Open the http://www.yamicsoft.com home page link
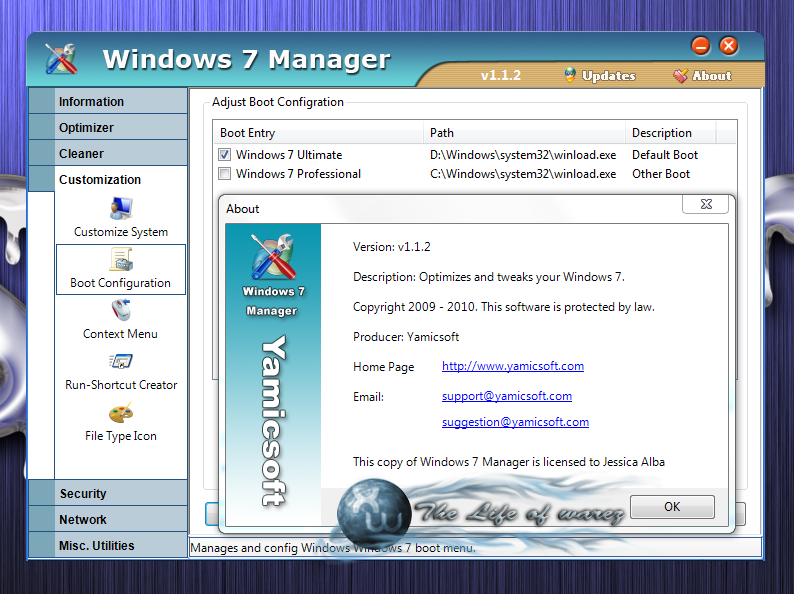Screen dimensions: 794x594 pyautogui.click(x=512, y=366)
